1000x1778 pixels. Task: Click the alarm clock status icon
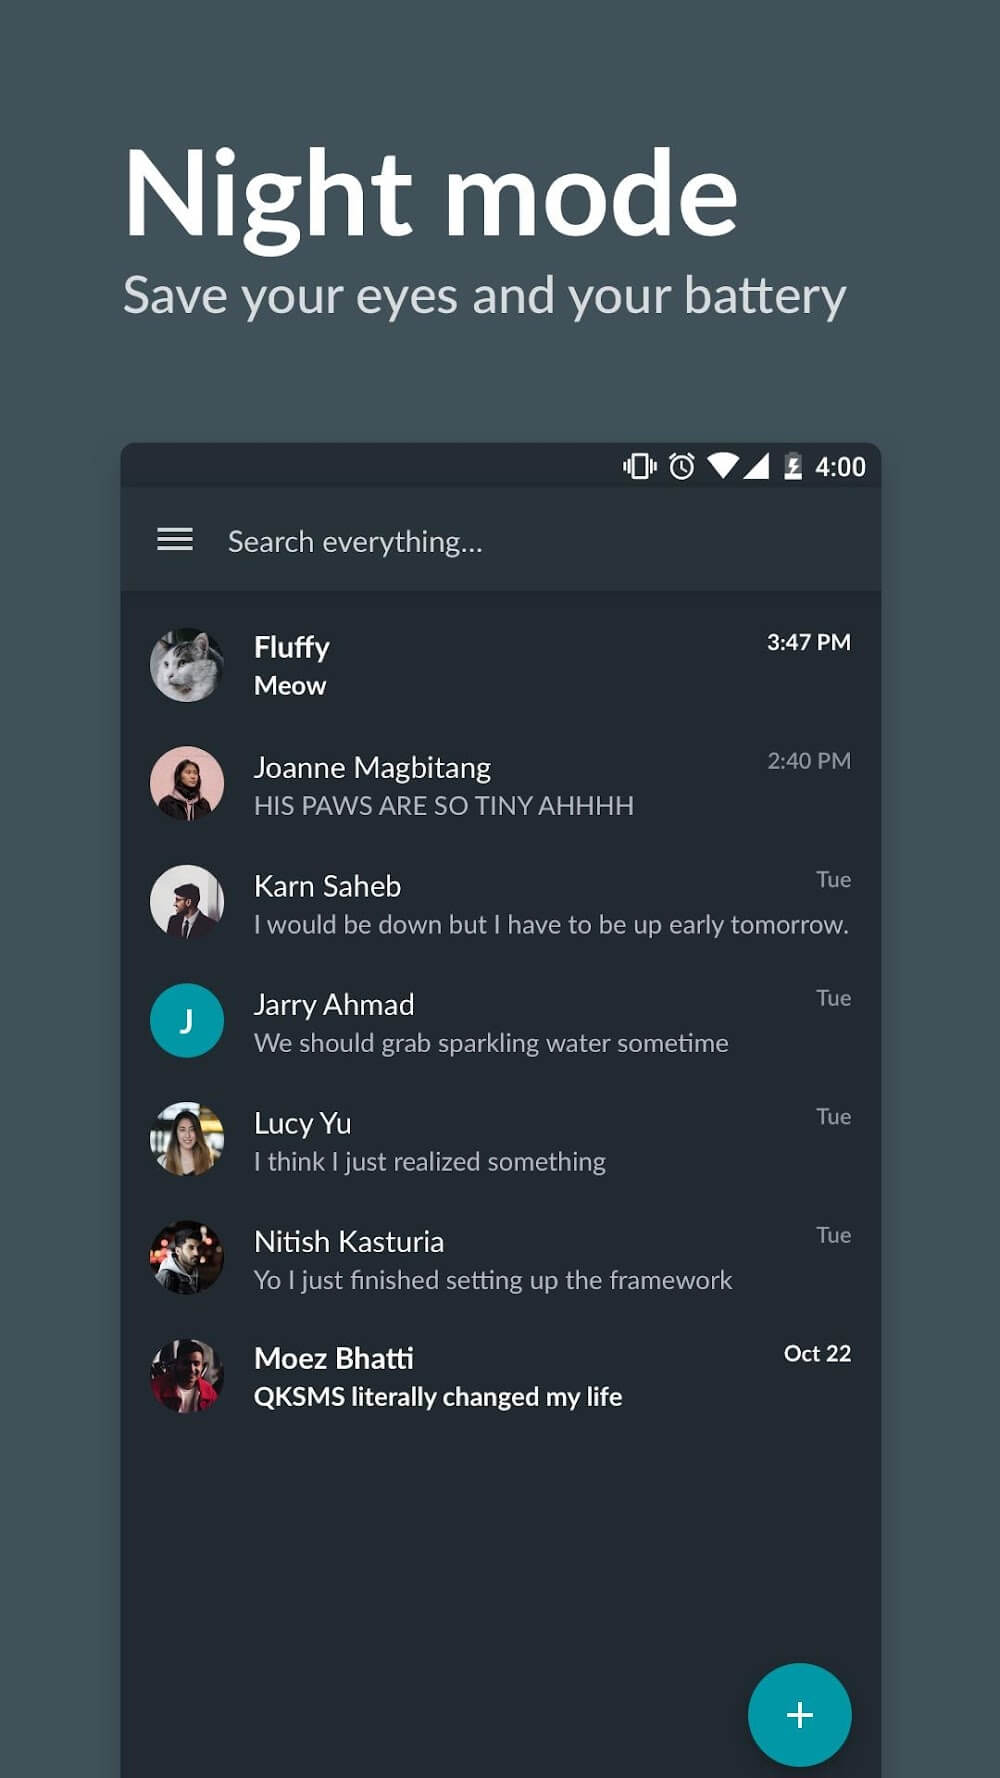[682, 466]
